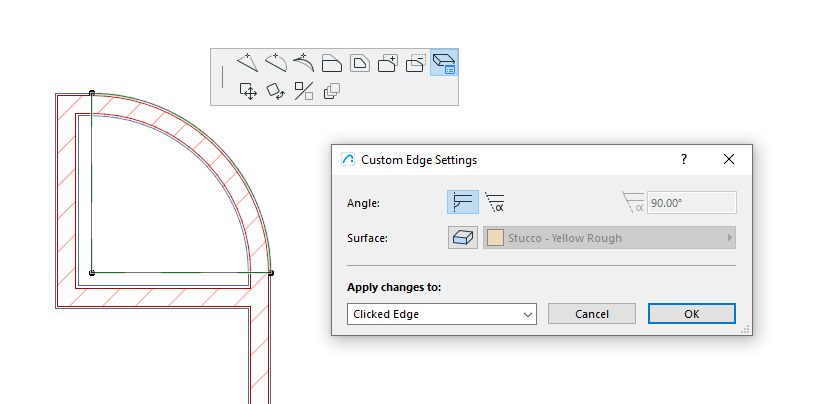Click the 90.00° angle input field

pos(692,203)
